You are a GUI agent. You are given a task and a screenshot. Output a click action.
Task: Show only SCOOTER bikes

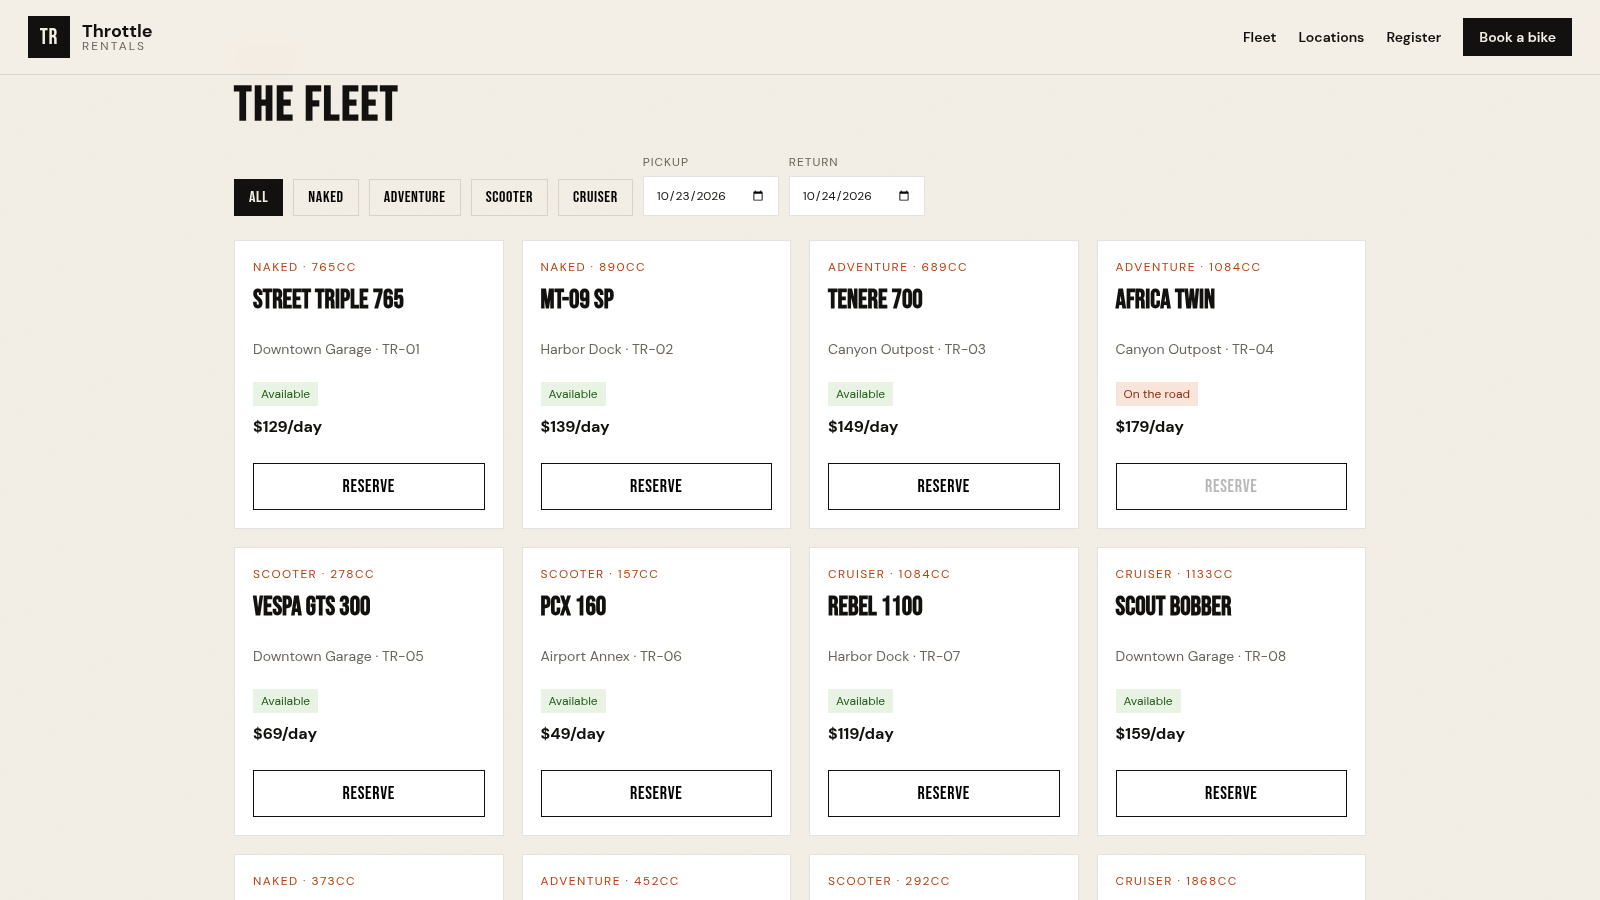coord(509,197)
